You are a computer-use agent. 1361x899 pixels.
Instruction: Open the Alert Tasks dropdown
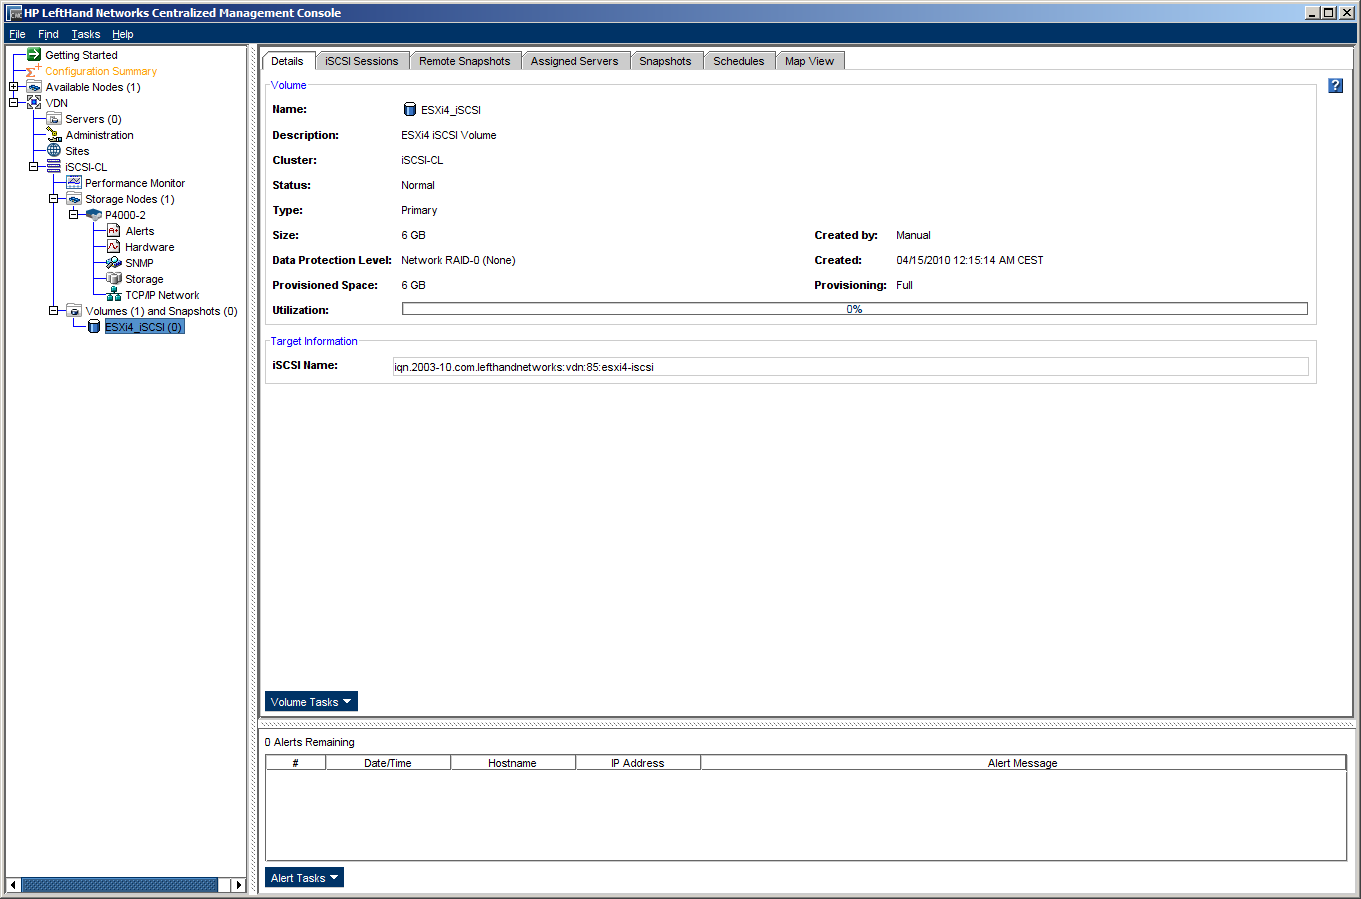point(304,878)
